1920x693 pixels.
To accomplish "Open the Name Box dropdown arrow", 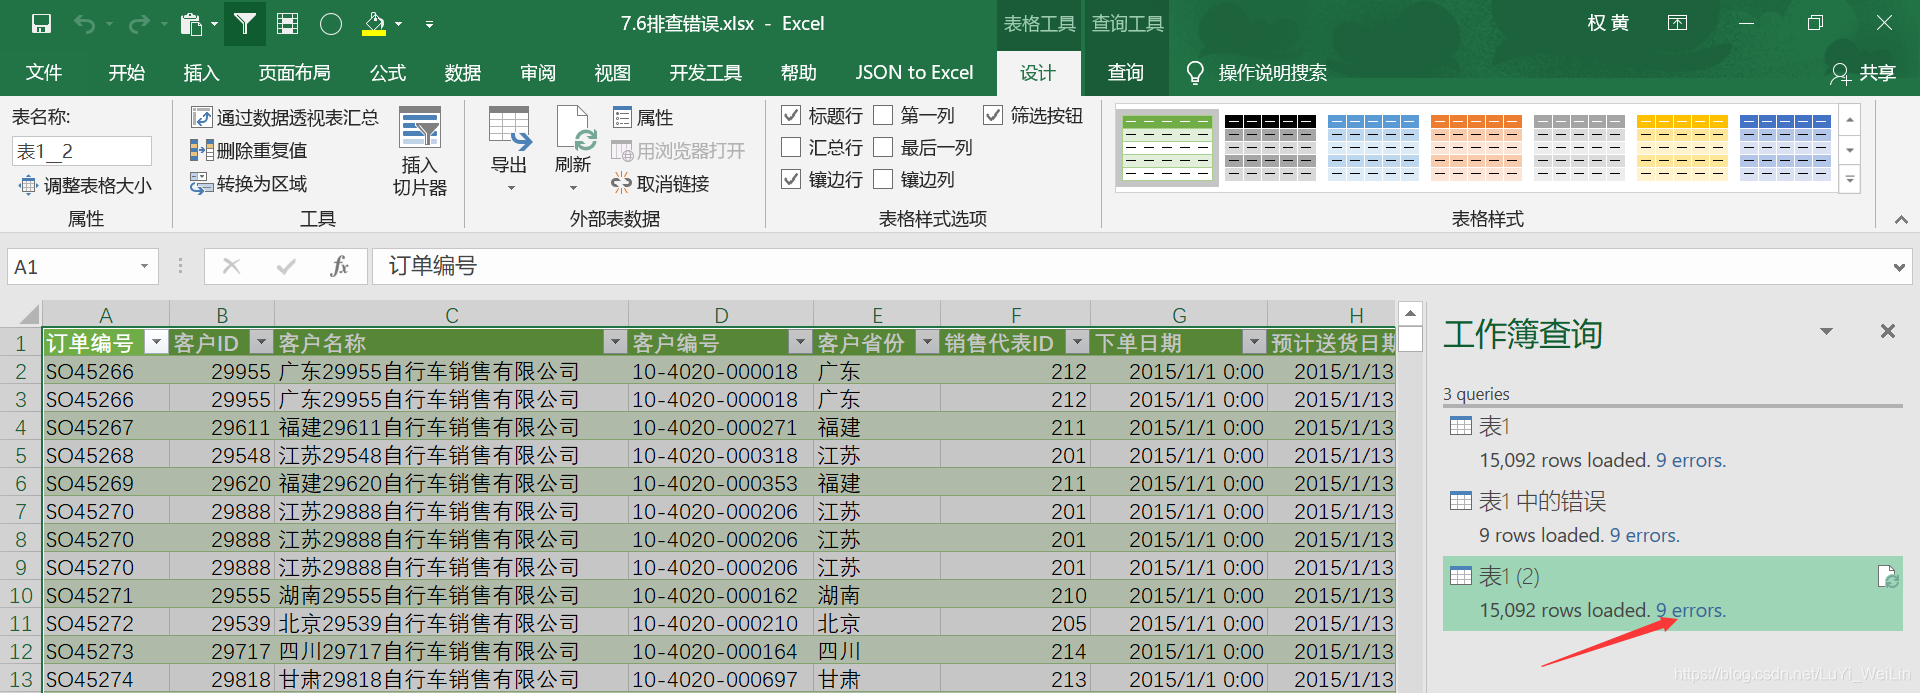I will tap(144, 267).
